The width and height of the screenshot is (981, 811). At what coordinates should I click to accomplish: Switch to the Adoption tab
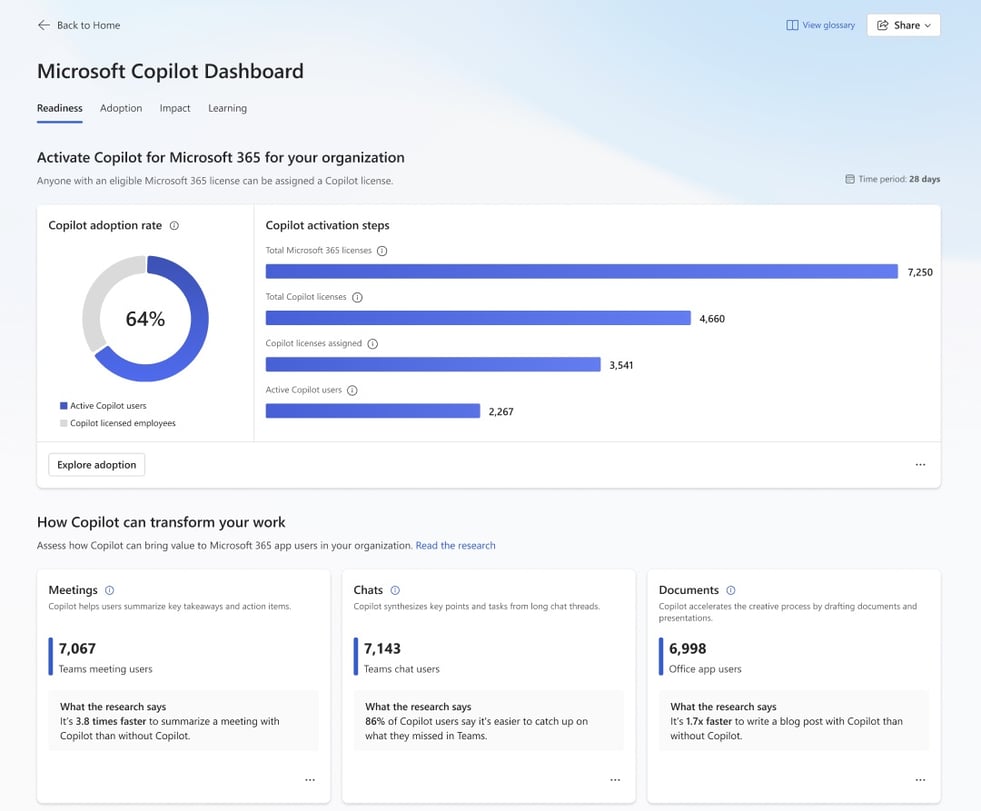click(x=121, y=108)
